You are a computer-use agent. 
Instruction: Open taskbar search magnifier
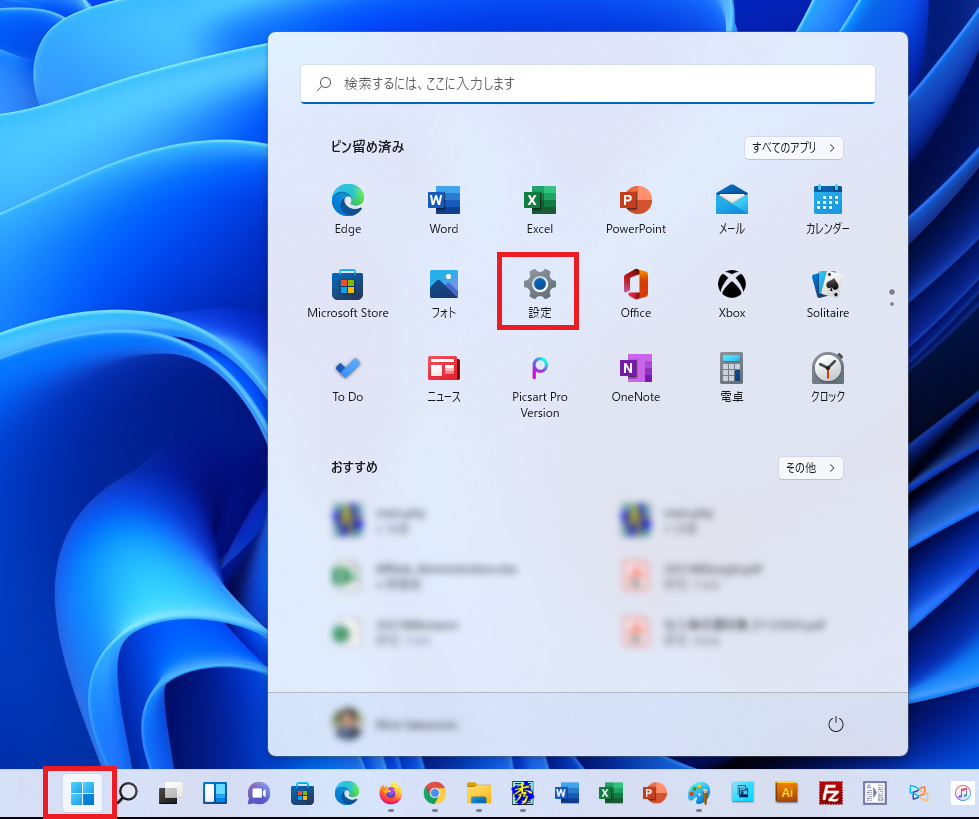pos(128,793)
